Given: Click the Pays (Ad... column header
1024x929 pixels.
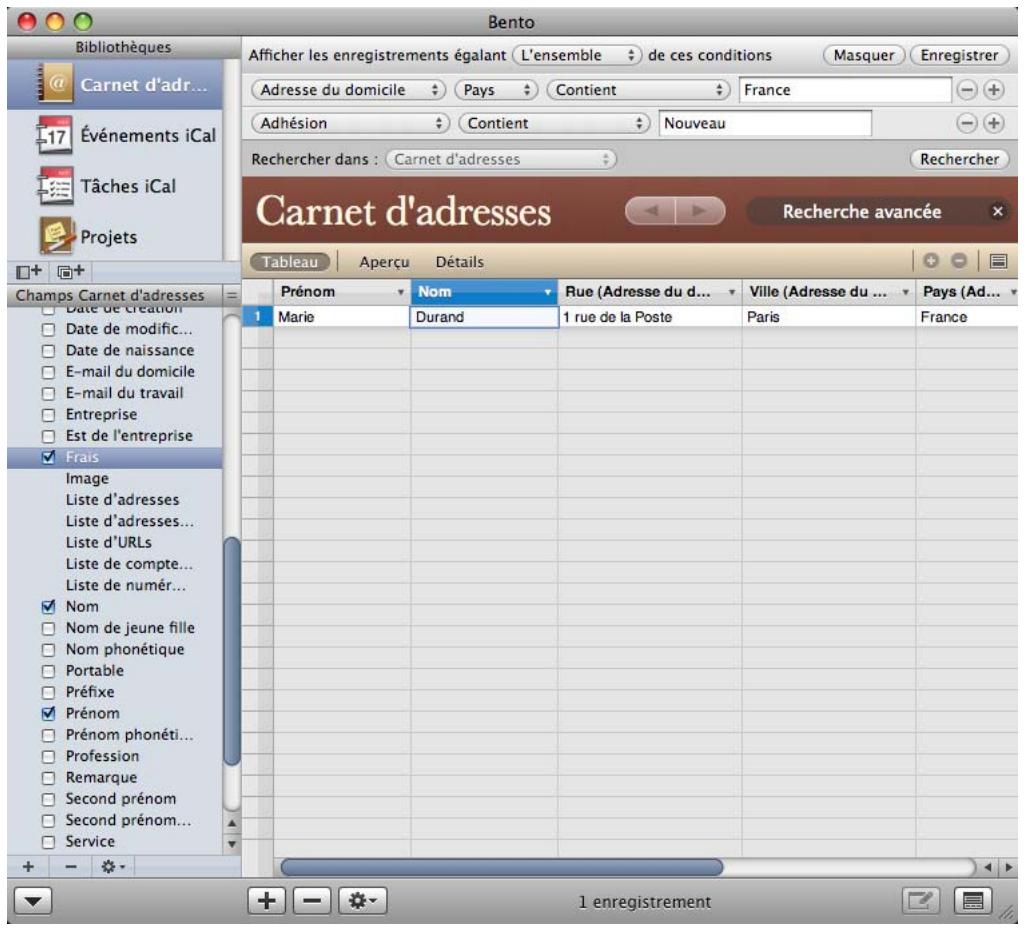Looking at the screenshot, I should 969,292.
